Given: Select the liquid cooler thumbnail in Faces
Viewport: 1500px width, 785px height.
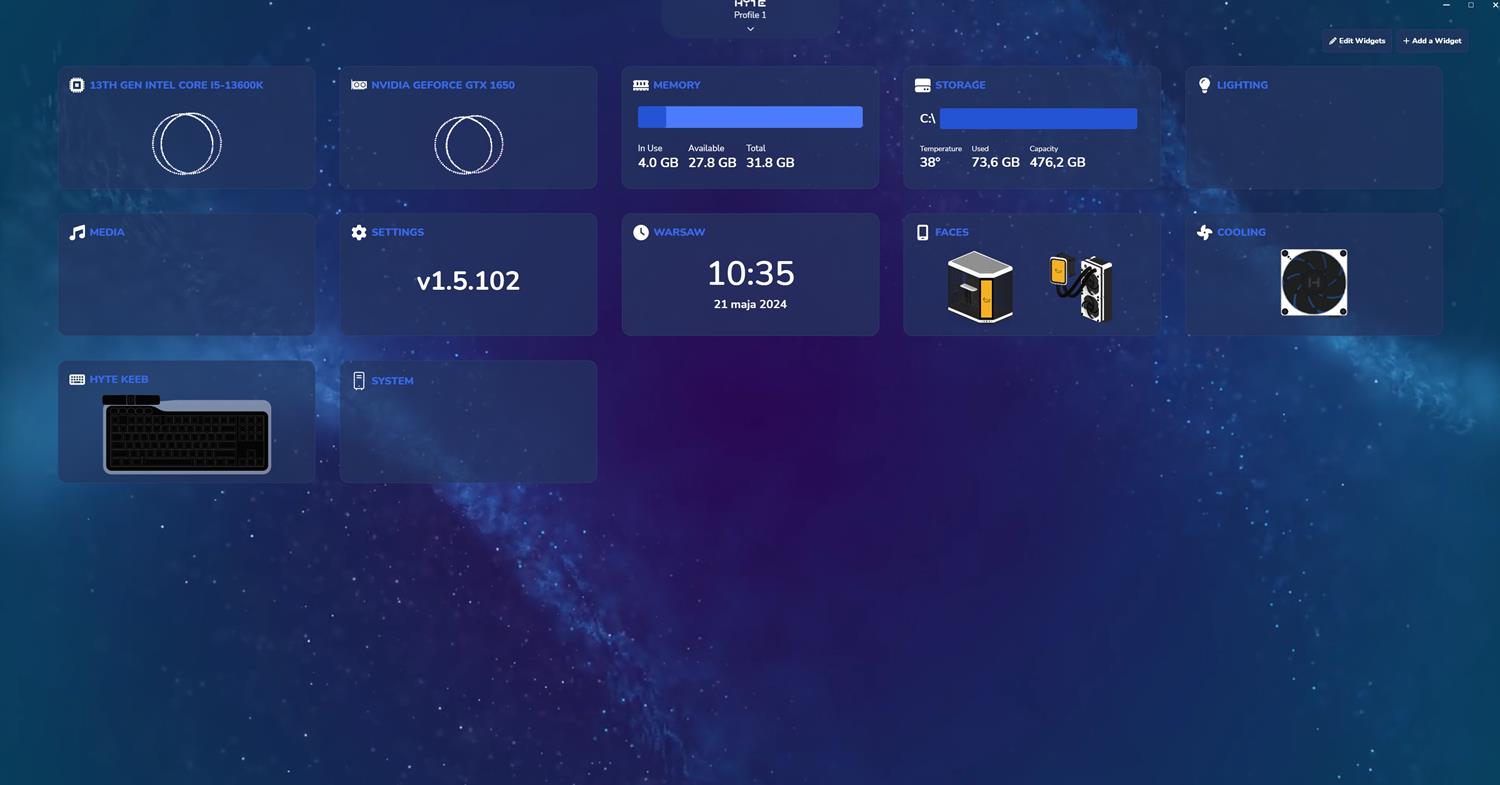Looking at the screenshot, I should coord(1081,288).
